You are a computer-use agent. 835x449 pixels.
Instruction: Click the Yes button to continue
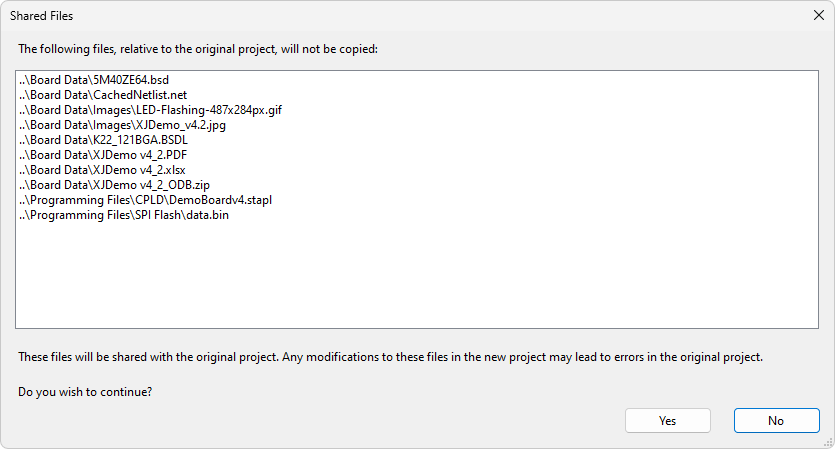(667, 421)
